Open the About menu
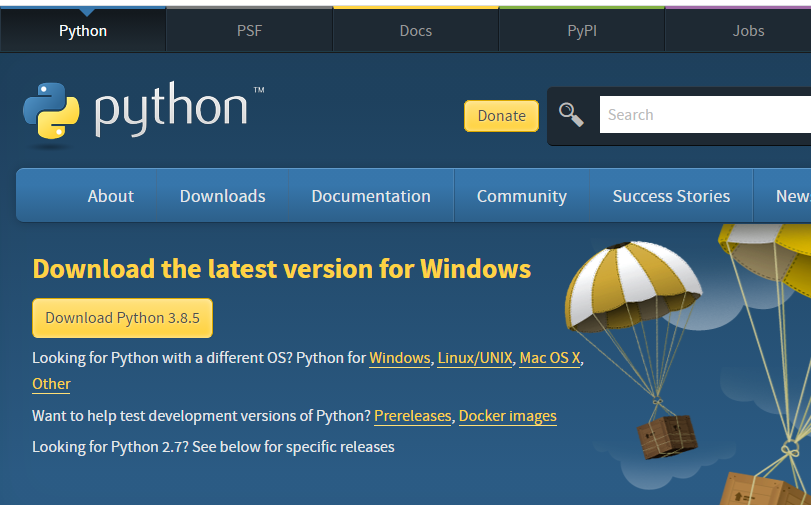Viewport: 811px width, 505px height. click(111, 196)
